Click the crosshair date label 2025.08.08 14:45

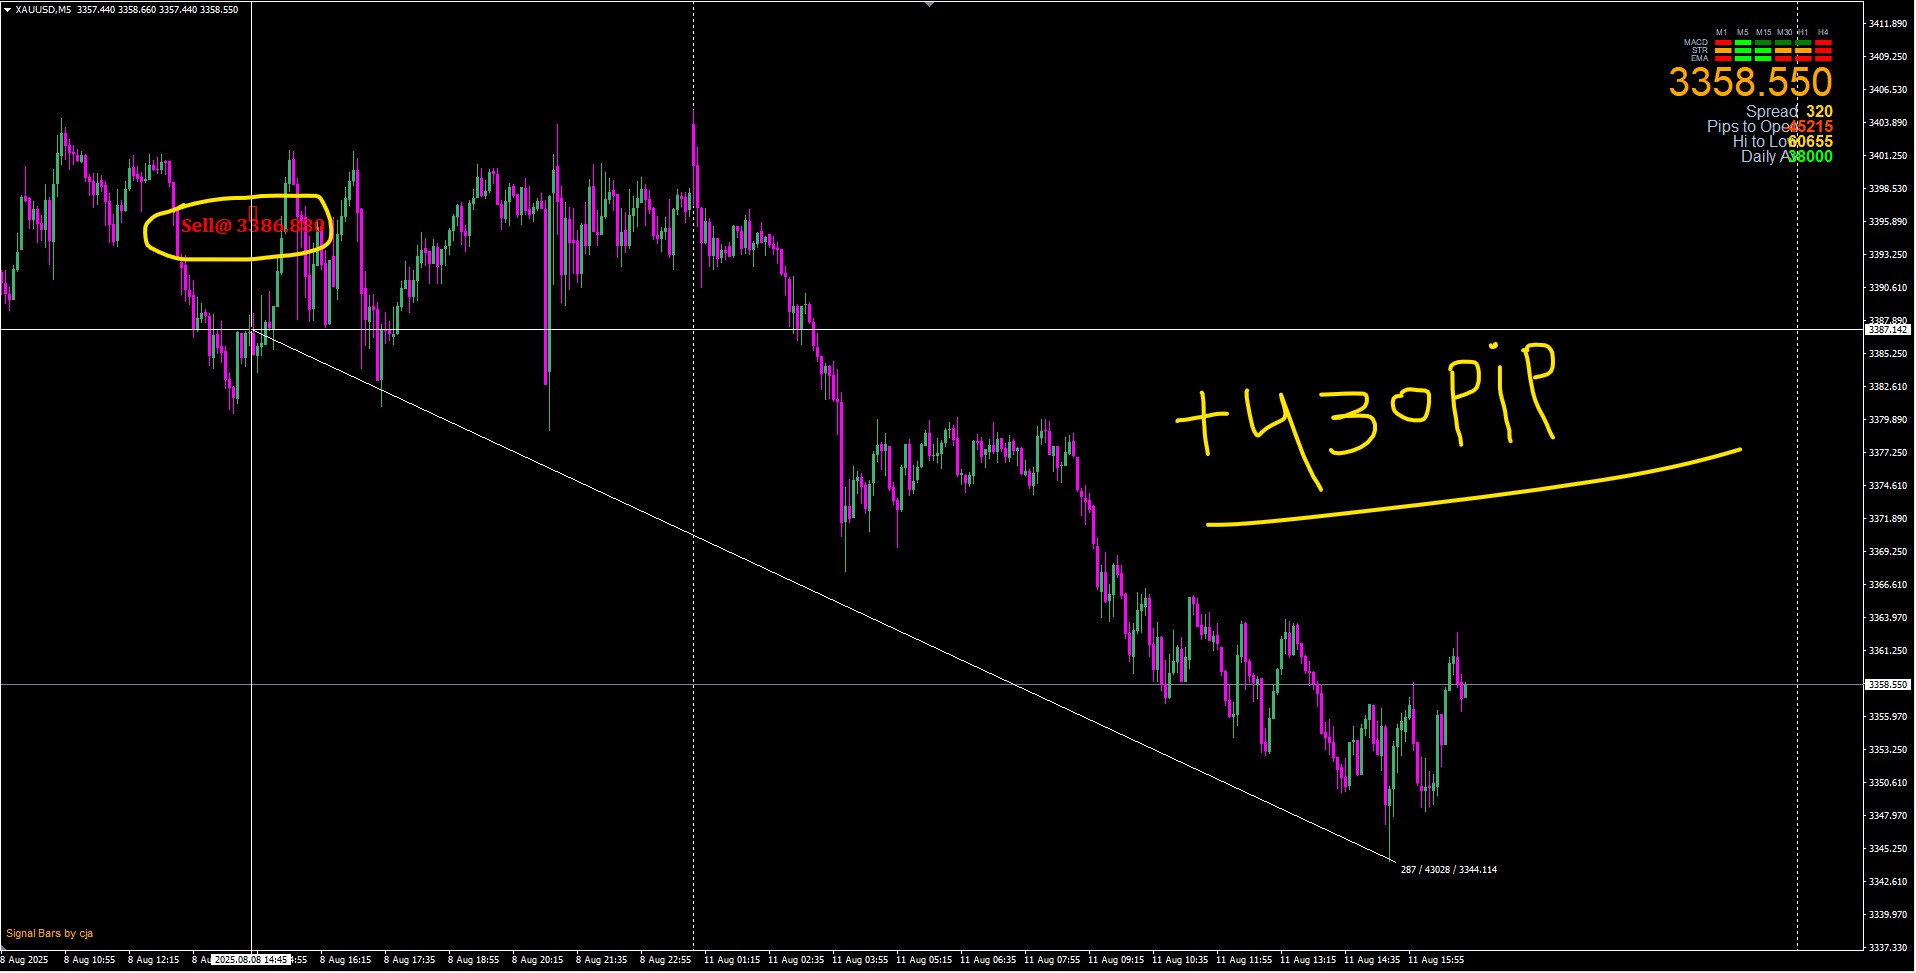251,960
